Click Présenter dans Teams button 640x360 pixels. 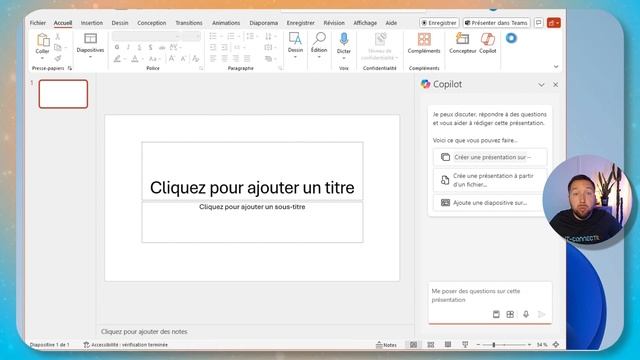496,23
